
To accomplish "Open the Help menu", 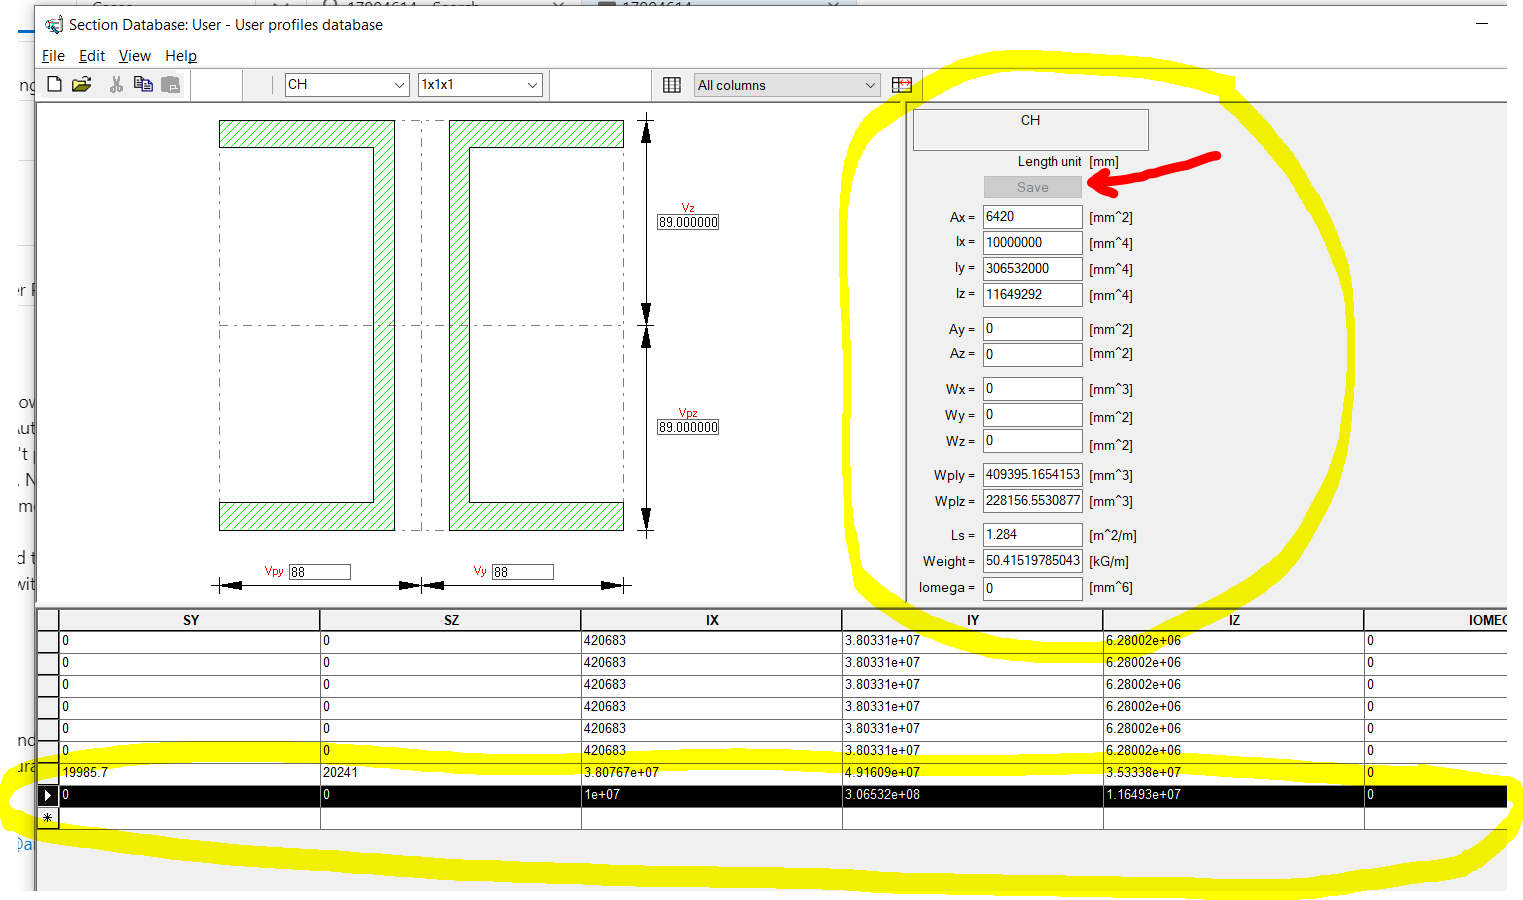I will tap(181, 56).
